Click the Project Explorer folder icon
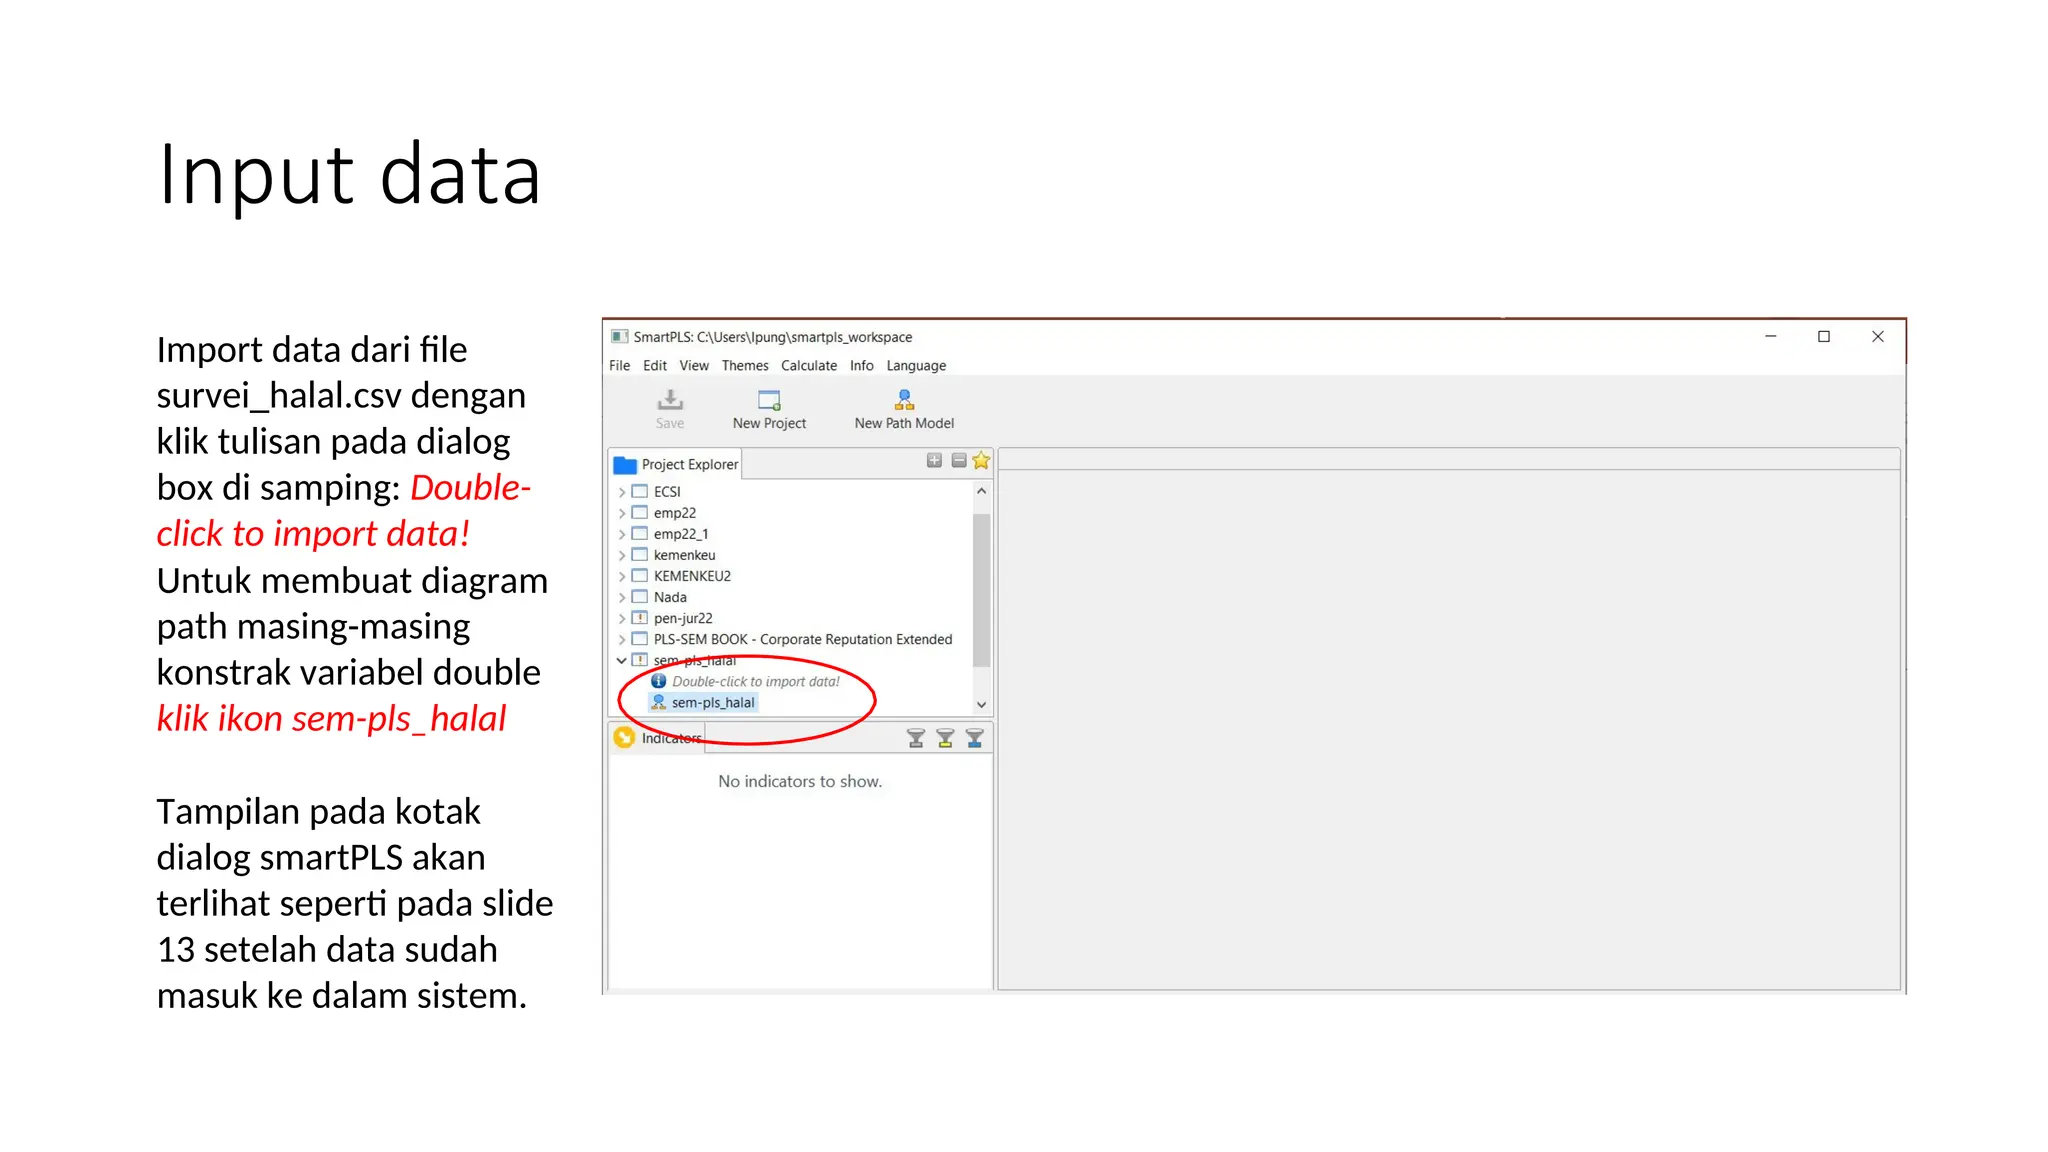The width and height of the screenshot is (2048, 1152). pyautogui.click(x=625, y=465)
